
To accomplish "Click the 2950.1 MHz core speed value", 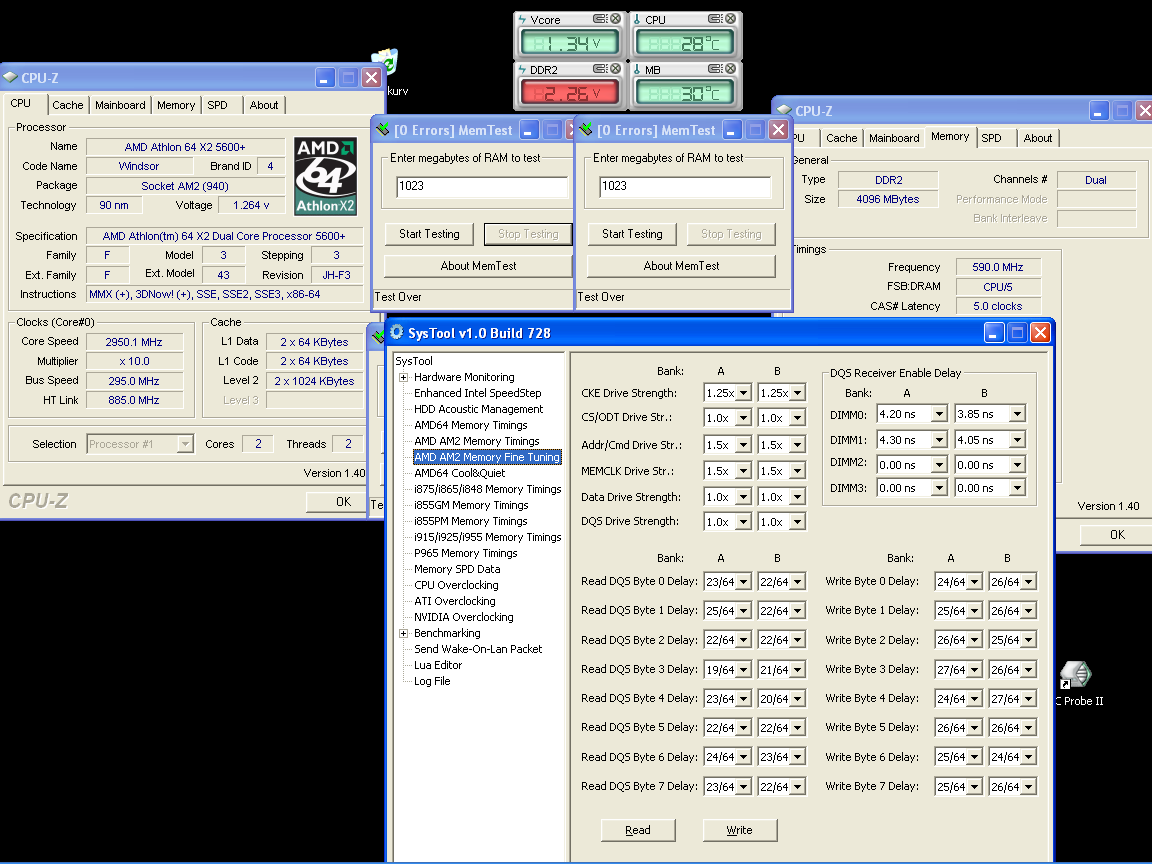I will [x=134, y=342].
